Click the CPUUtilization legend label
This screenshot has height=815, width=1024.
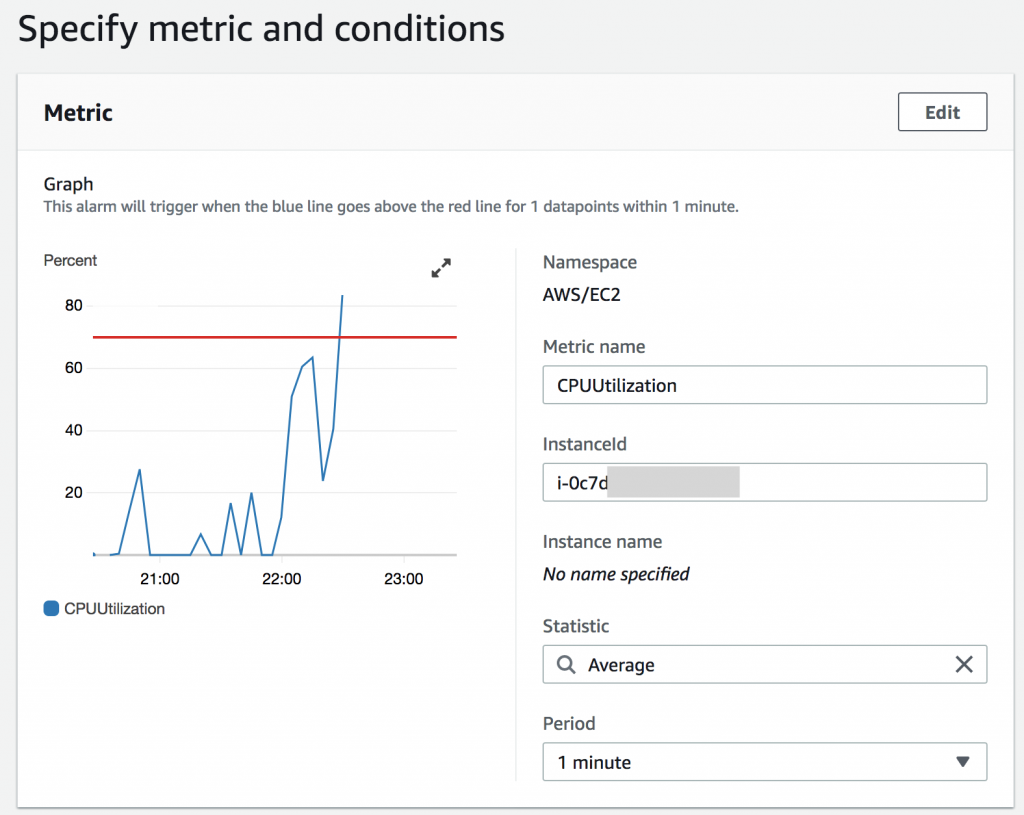click(113, 608)
